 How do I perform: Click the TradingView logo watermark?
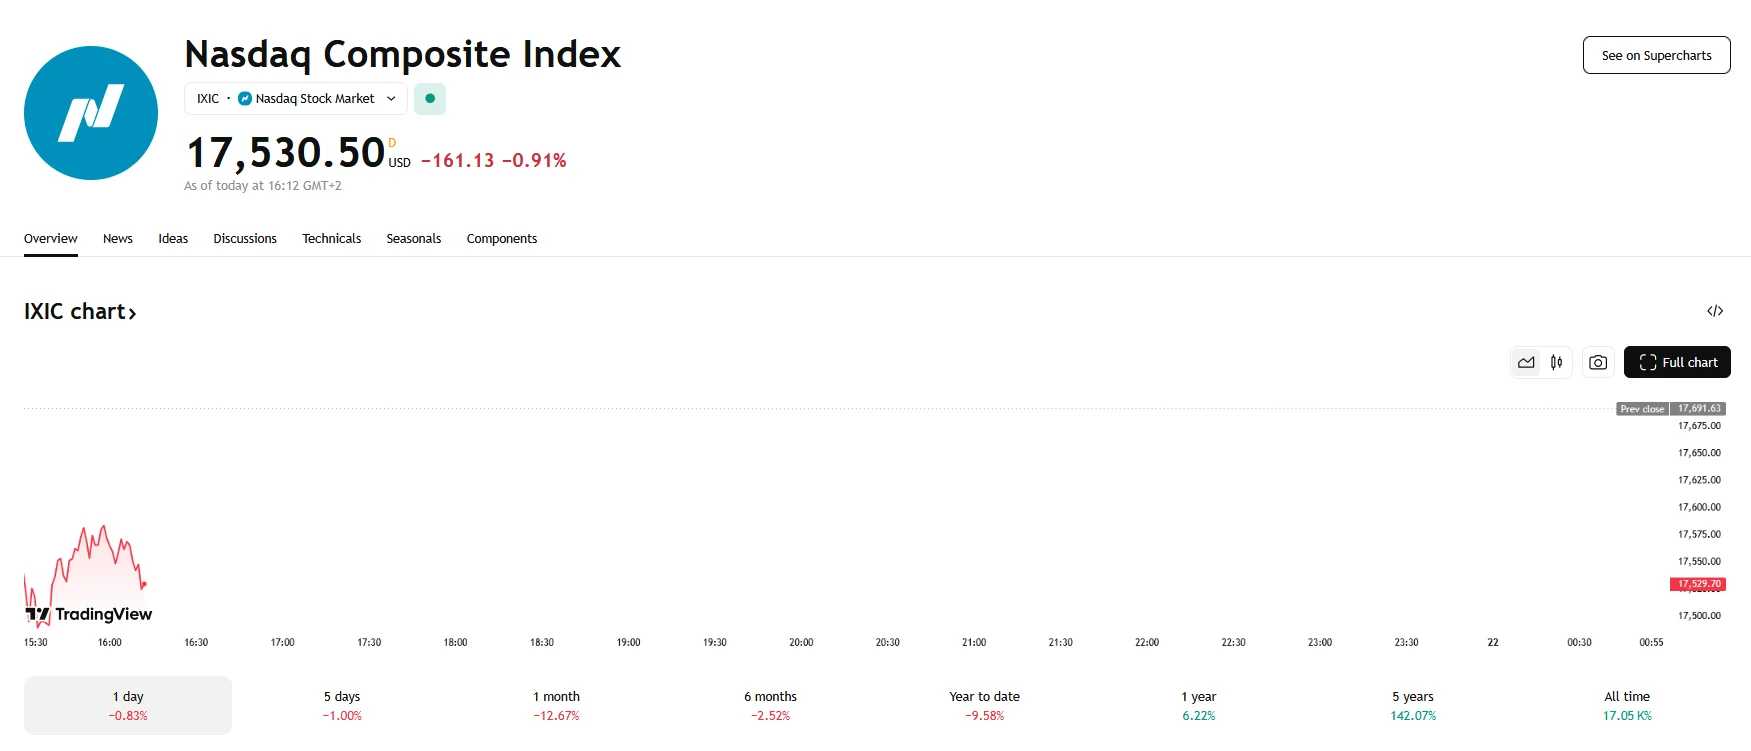(87, 613)
